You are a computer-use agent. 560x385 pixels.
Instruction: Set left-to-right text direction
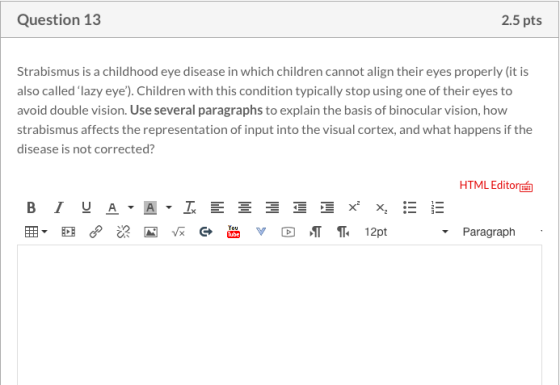(315, 232)
